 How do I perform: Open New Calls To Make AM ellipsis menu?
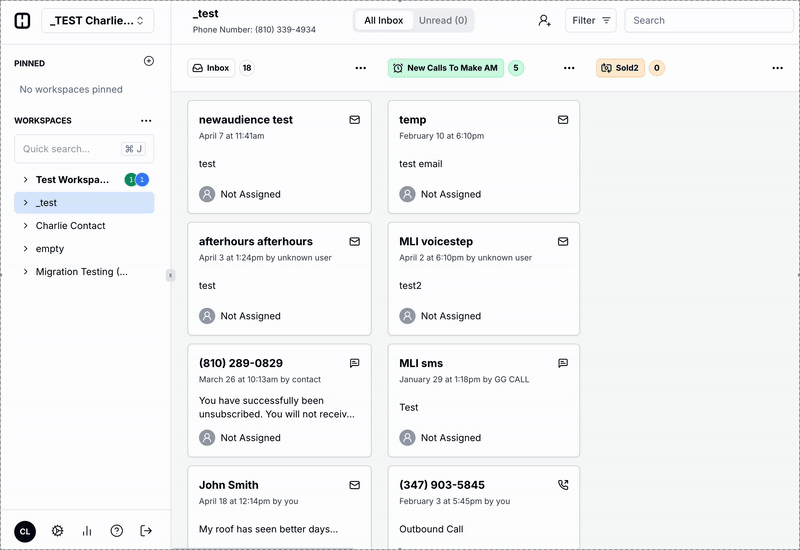pos(569,68)
